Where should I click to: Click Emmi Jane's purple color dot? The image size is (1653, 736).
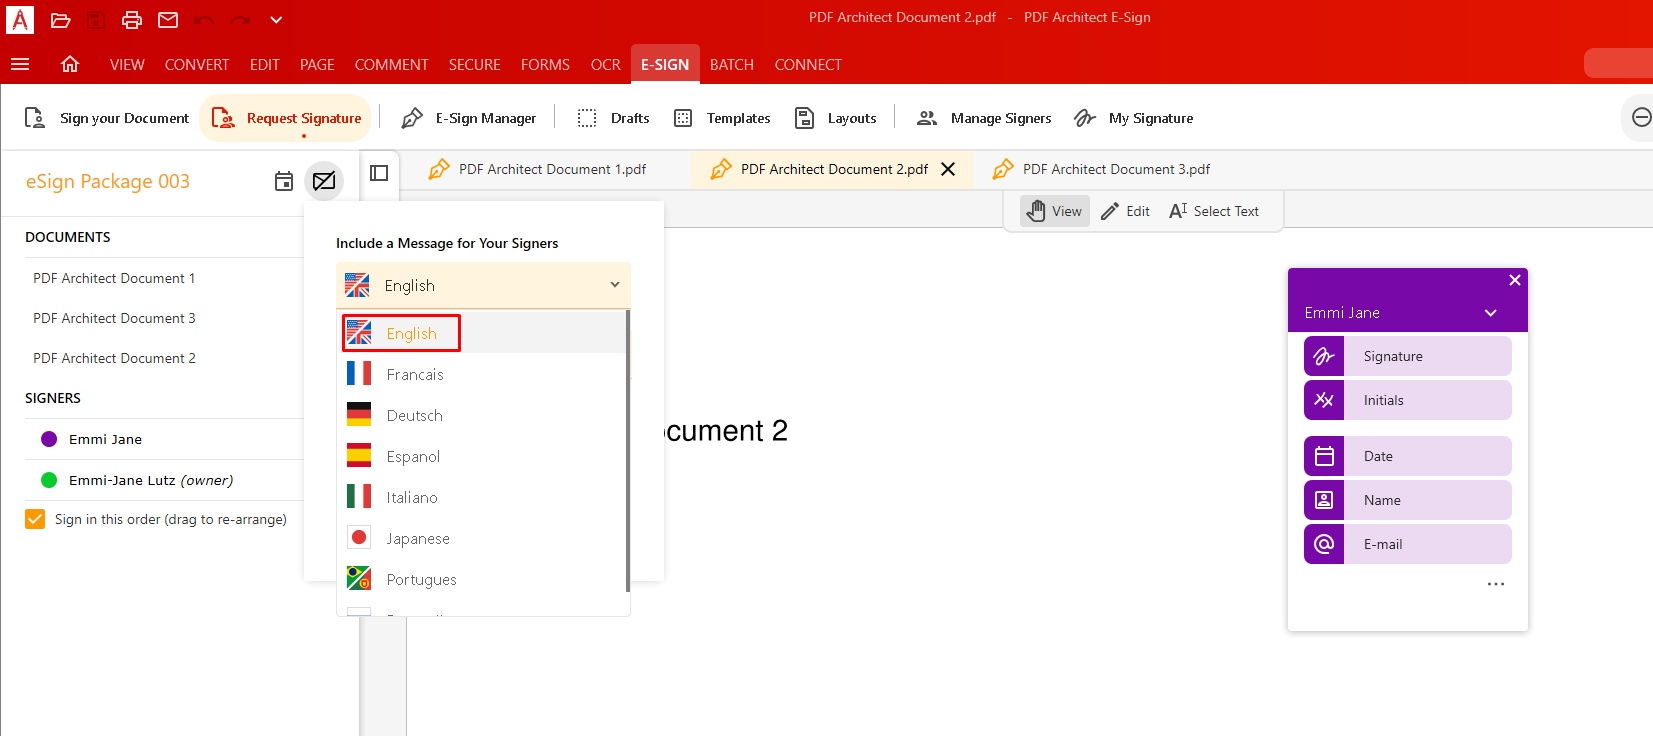(49, 439)
